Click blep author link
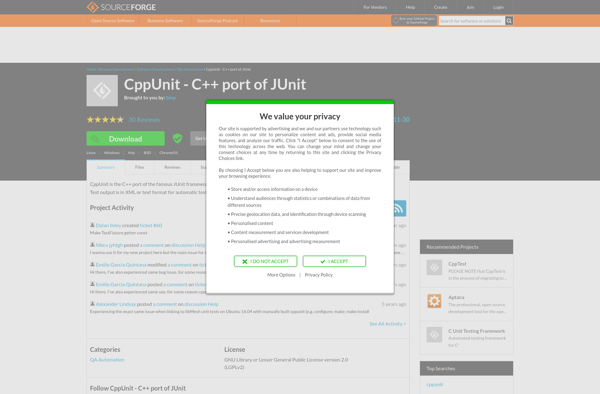 [171, 98]
